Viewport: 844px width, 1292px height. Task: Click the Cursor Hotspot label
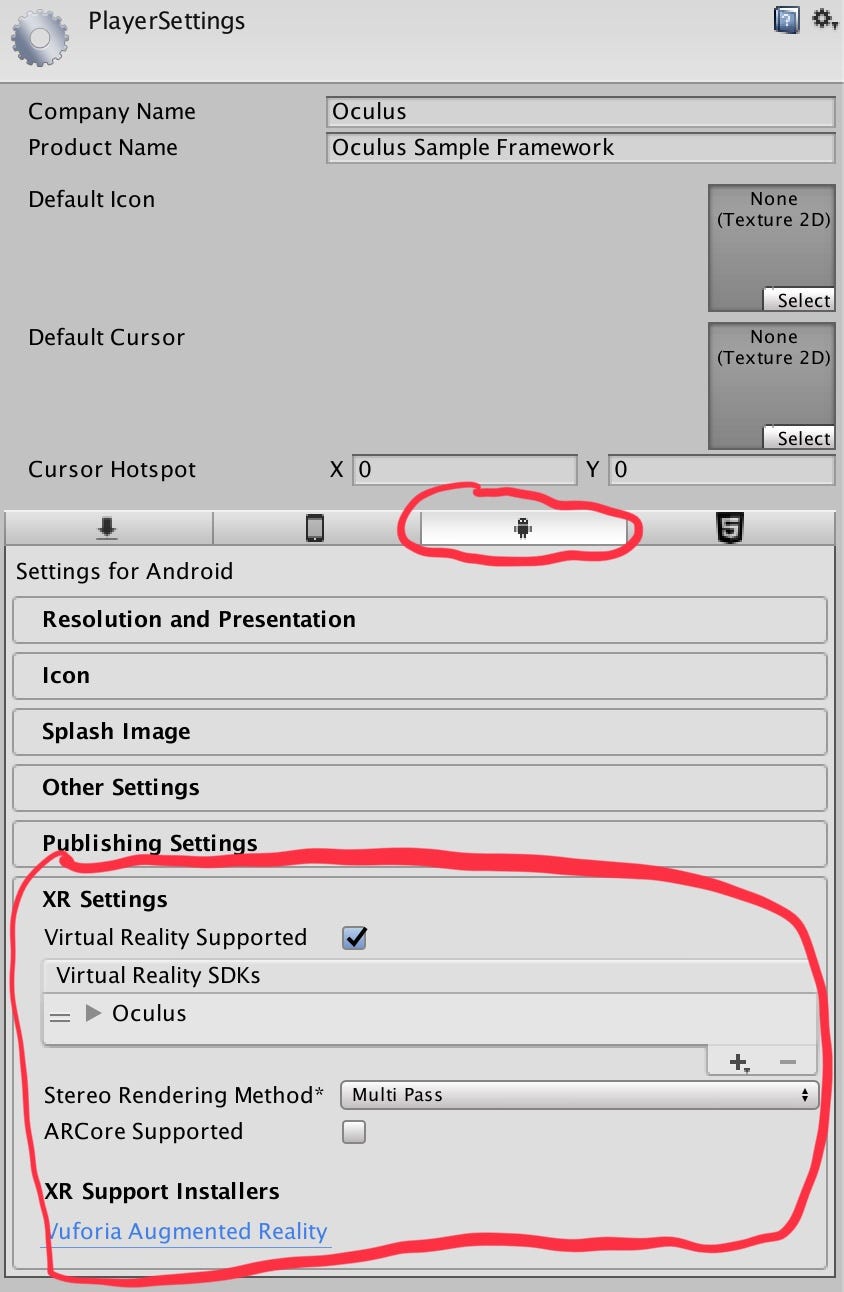click(112, 470)
